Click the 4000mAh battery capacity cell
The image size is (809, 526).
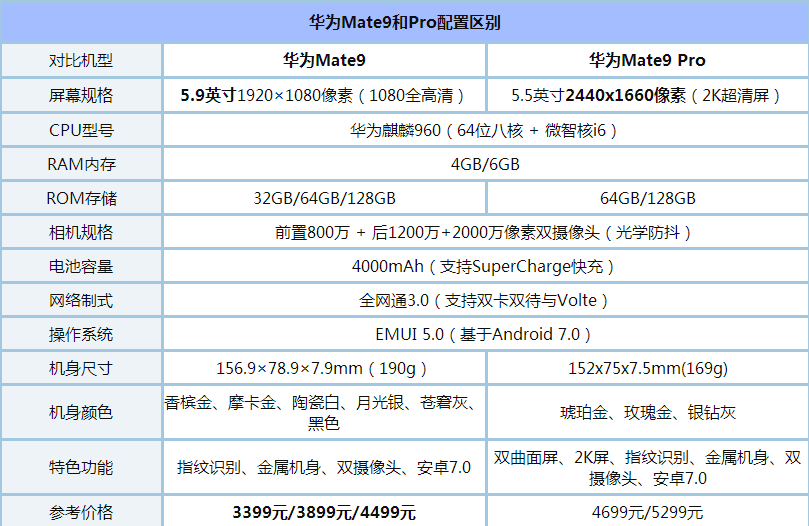484,267
